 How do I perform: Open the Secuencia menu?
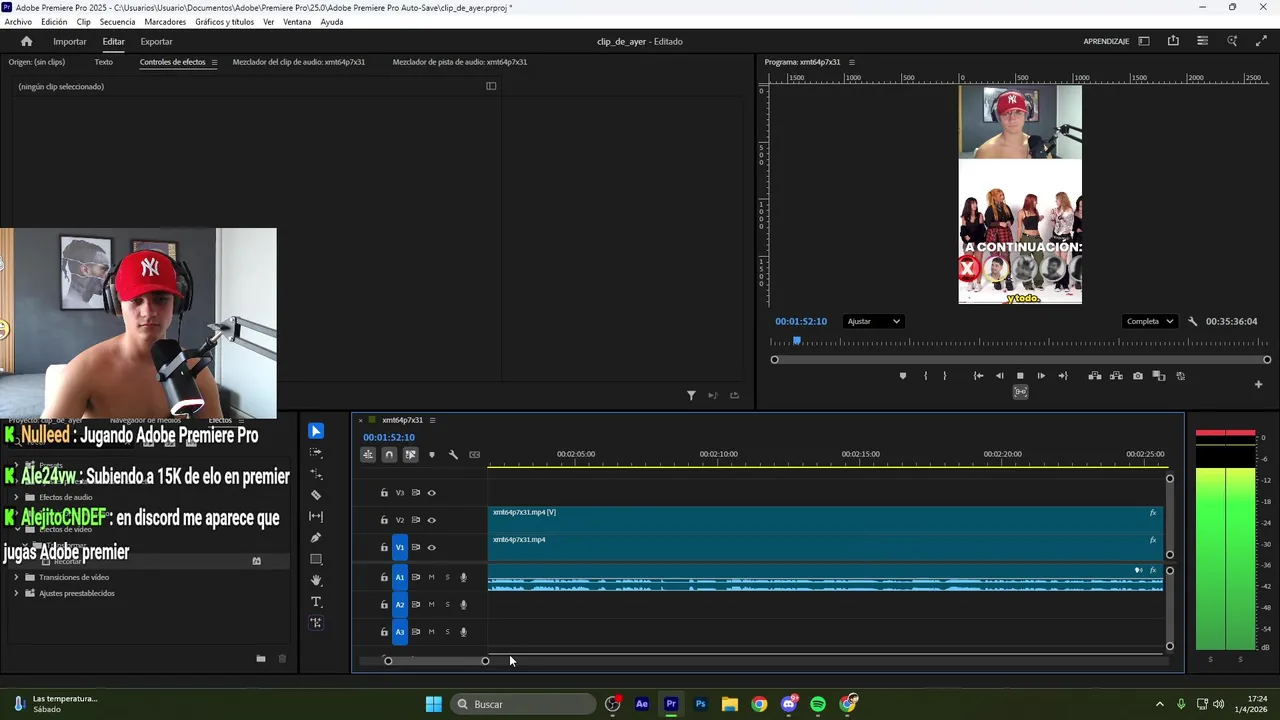[x=117, y=21]
